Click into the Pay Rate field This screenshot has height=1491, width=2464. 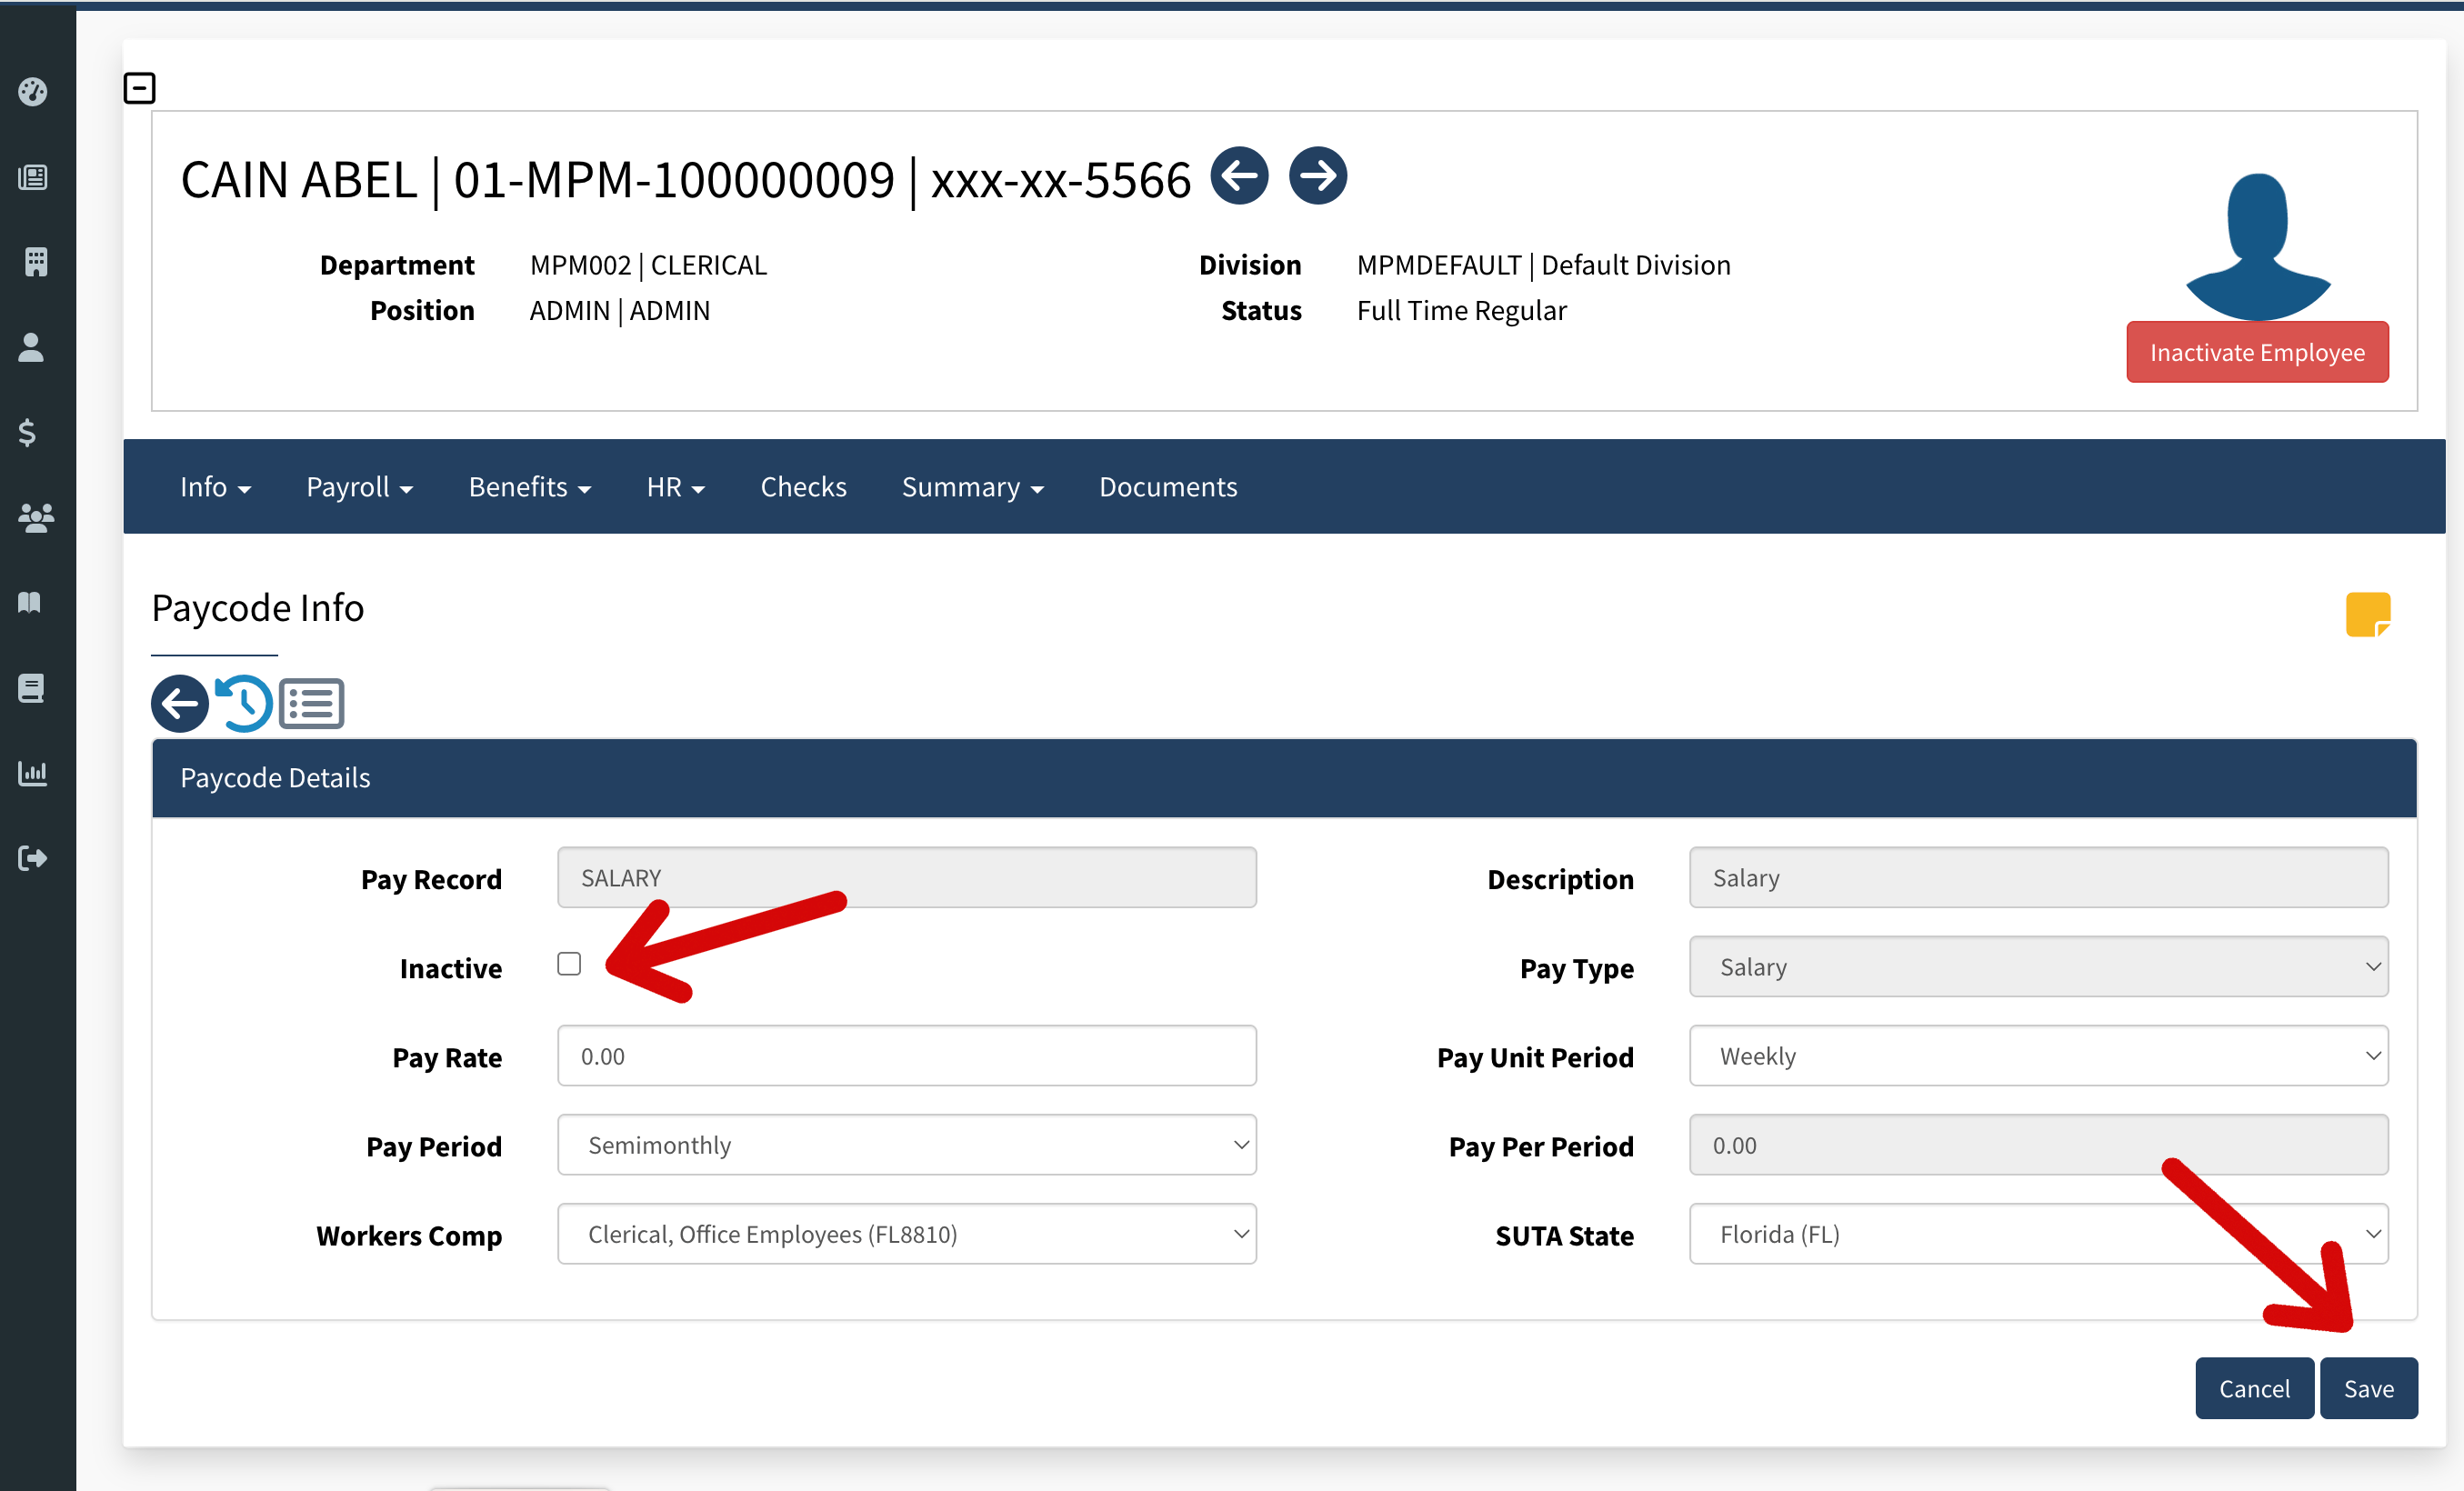pos(906,1056)
